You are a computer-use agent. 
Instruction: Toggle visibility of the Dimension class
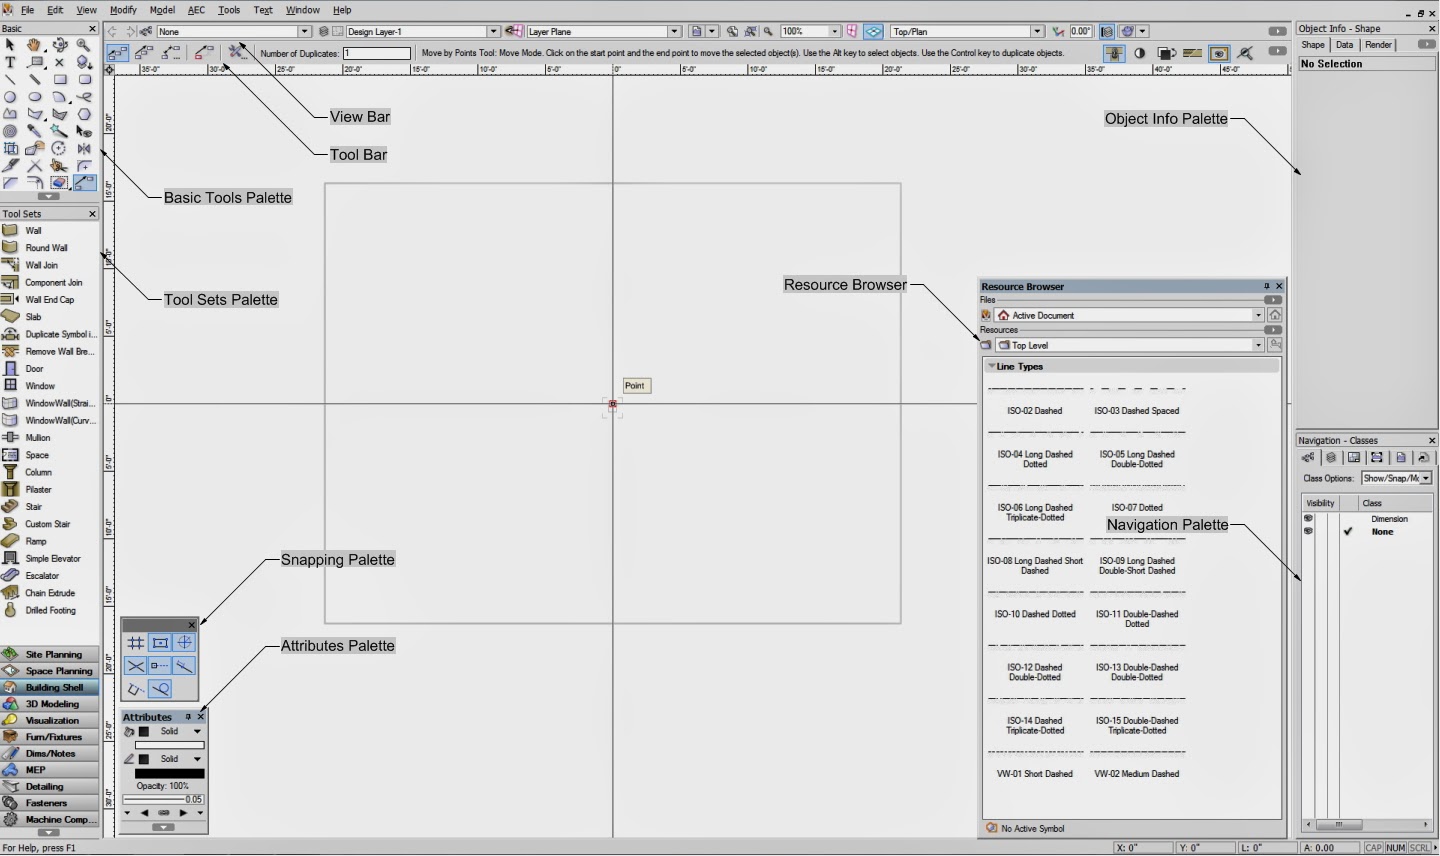click(x=1308, y=518)
